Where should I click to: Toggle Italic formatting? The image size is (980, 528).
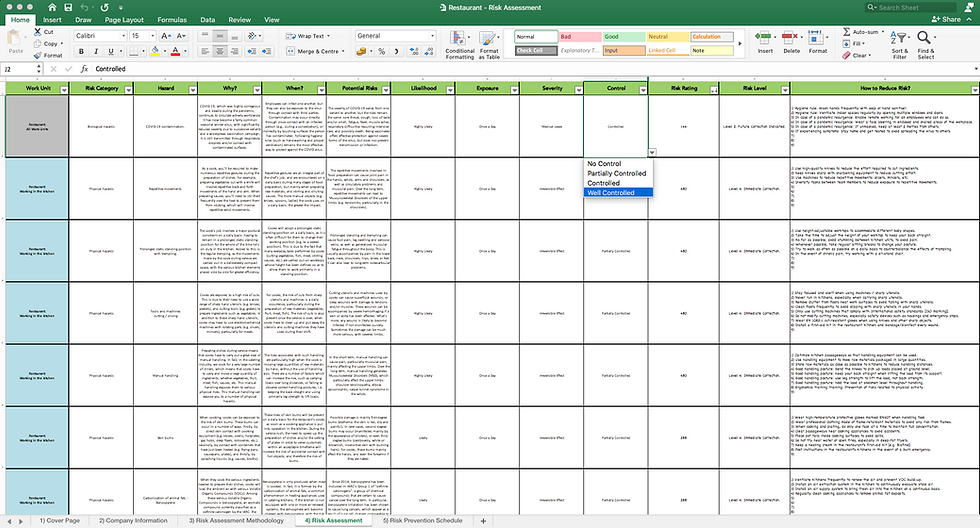tap(96, 51)
